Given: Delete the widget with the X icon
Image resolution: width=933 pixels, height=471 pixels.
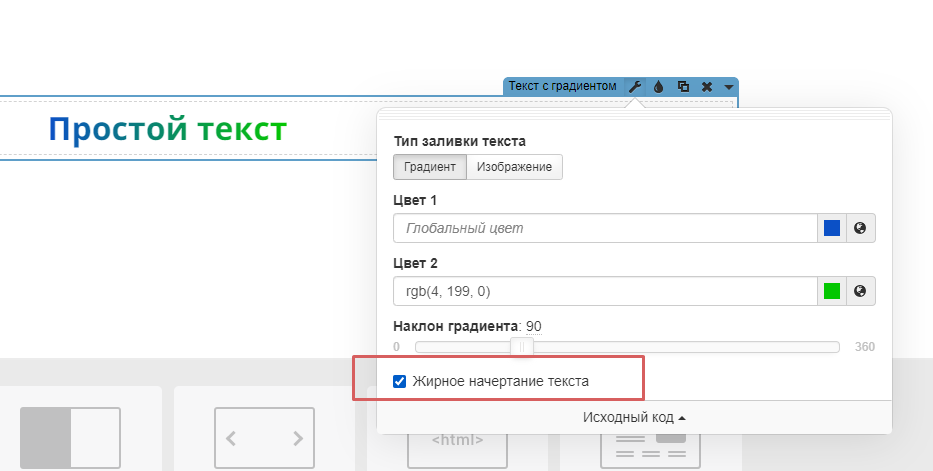Looking at the screenshot, I should pos(707,87).
